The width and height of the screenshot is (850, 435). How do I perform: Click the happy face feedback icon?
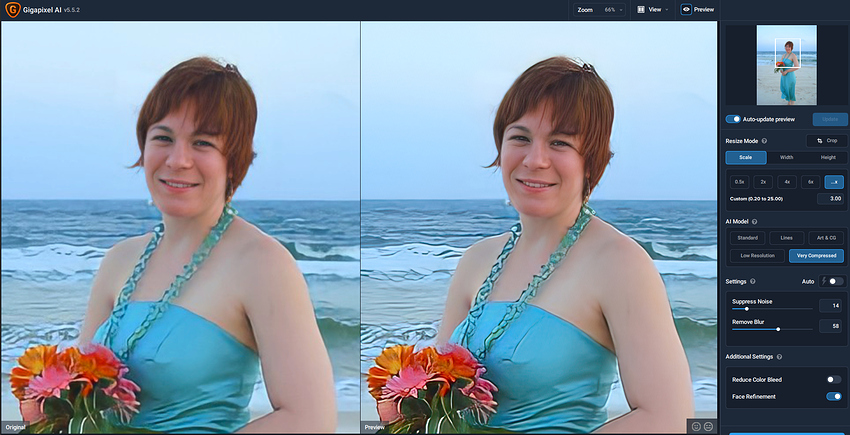point(696,426)
